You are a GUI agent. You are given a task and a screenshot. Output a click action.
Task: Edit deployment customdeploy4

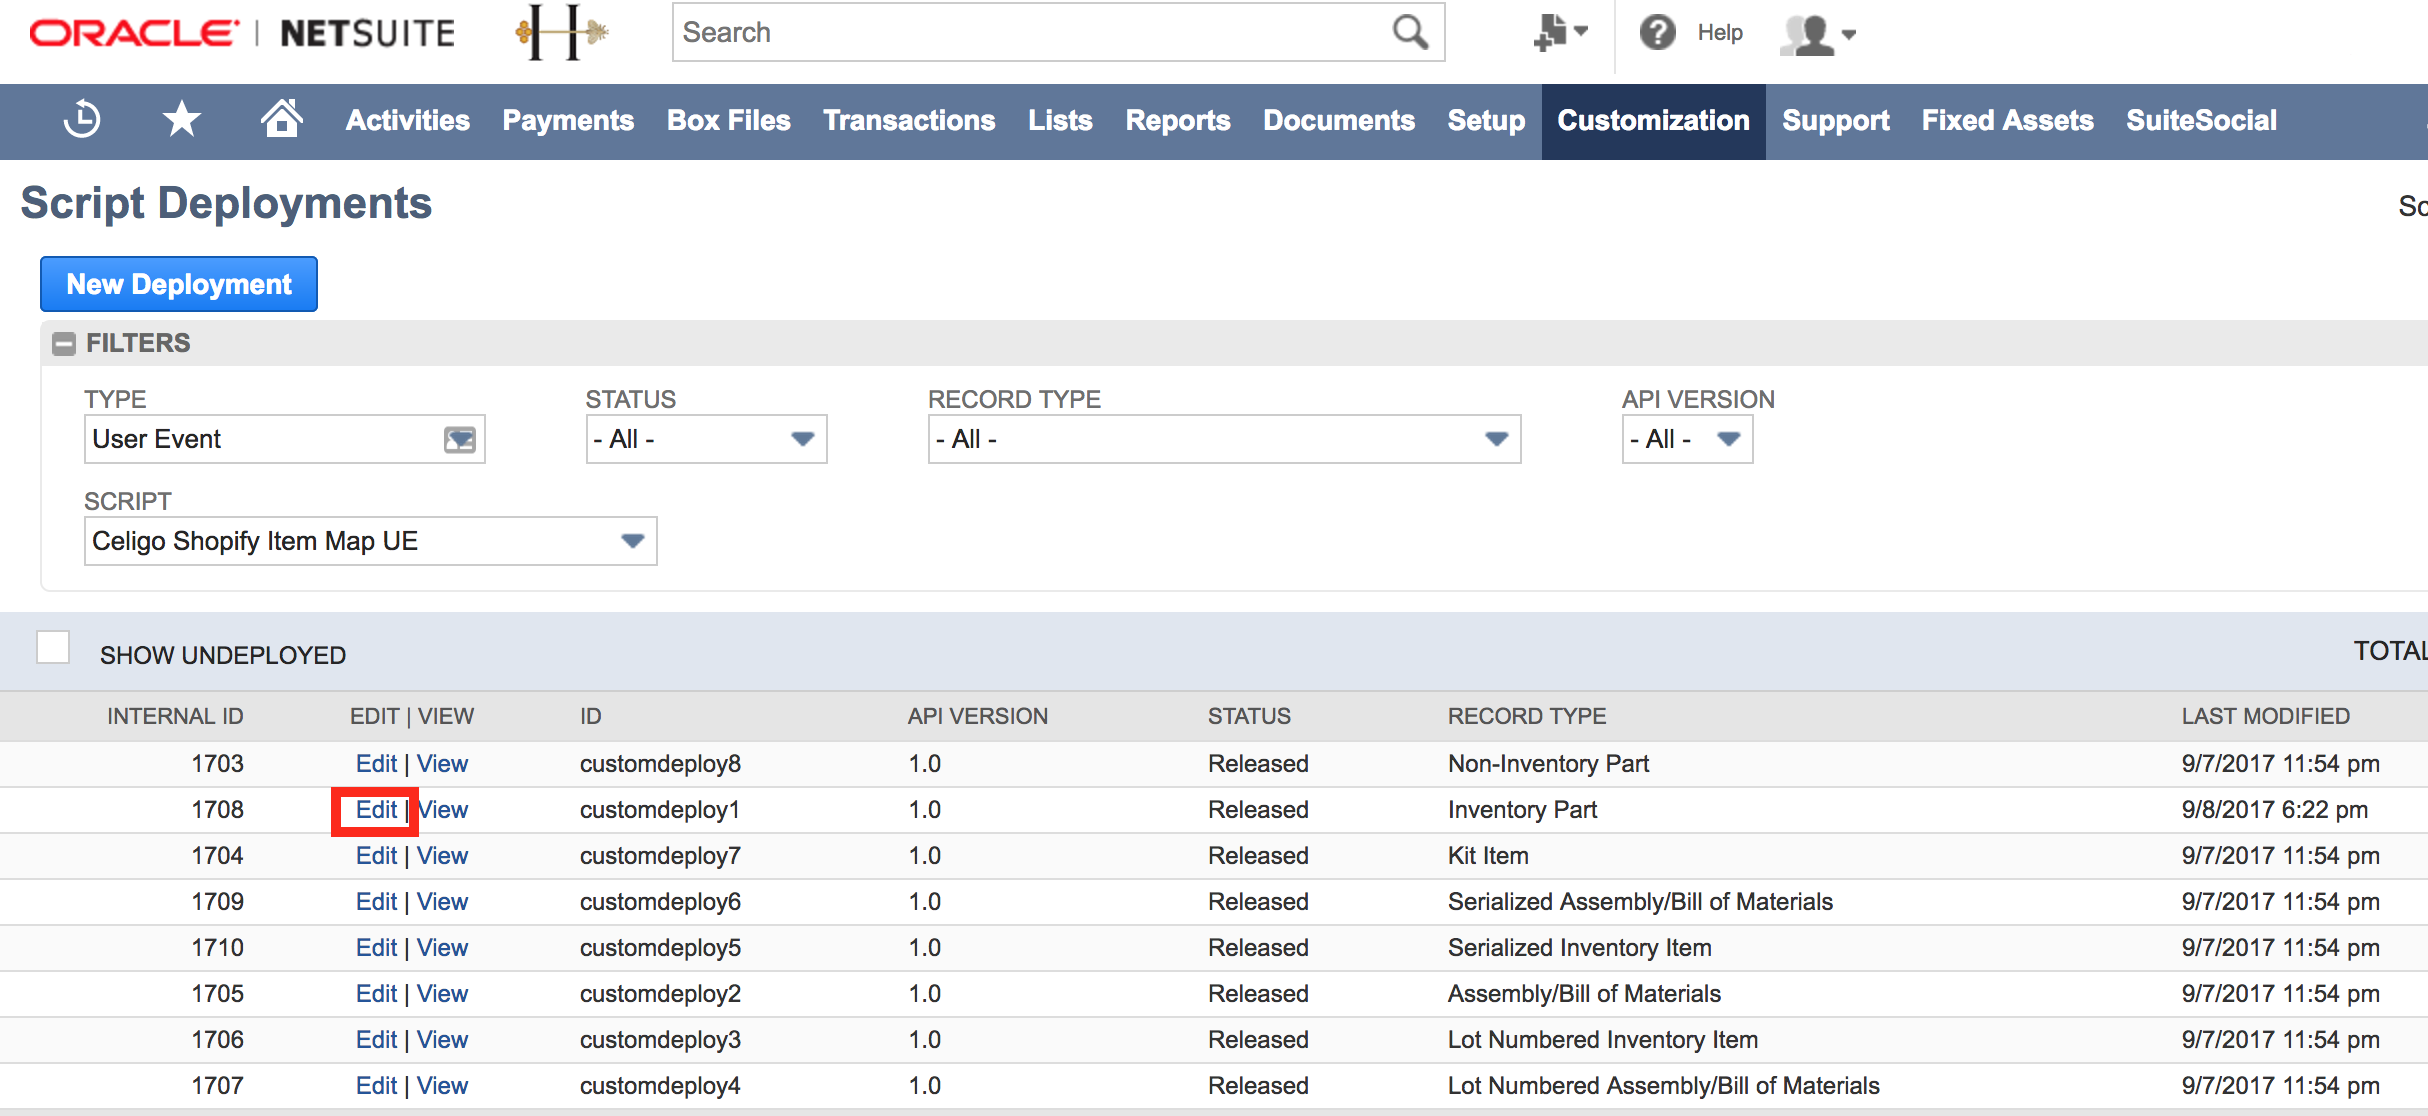(376, 1086)
